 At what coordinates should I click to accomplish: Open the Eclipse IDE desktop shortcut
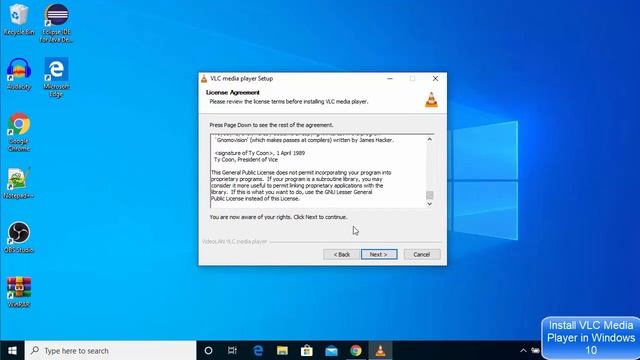(56, 23)
